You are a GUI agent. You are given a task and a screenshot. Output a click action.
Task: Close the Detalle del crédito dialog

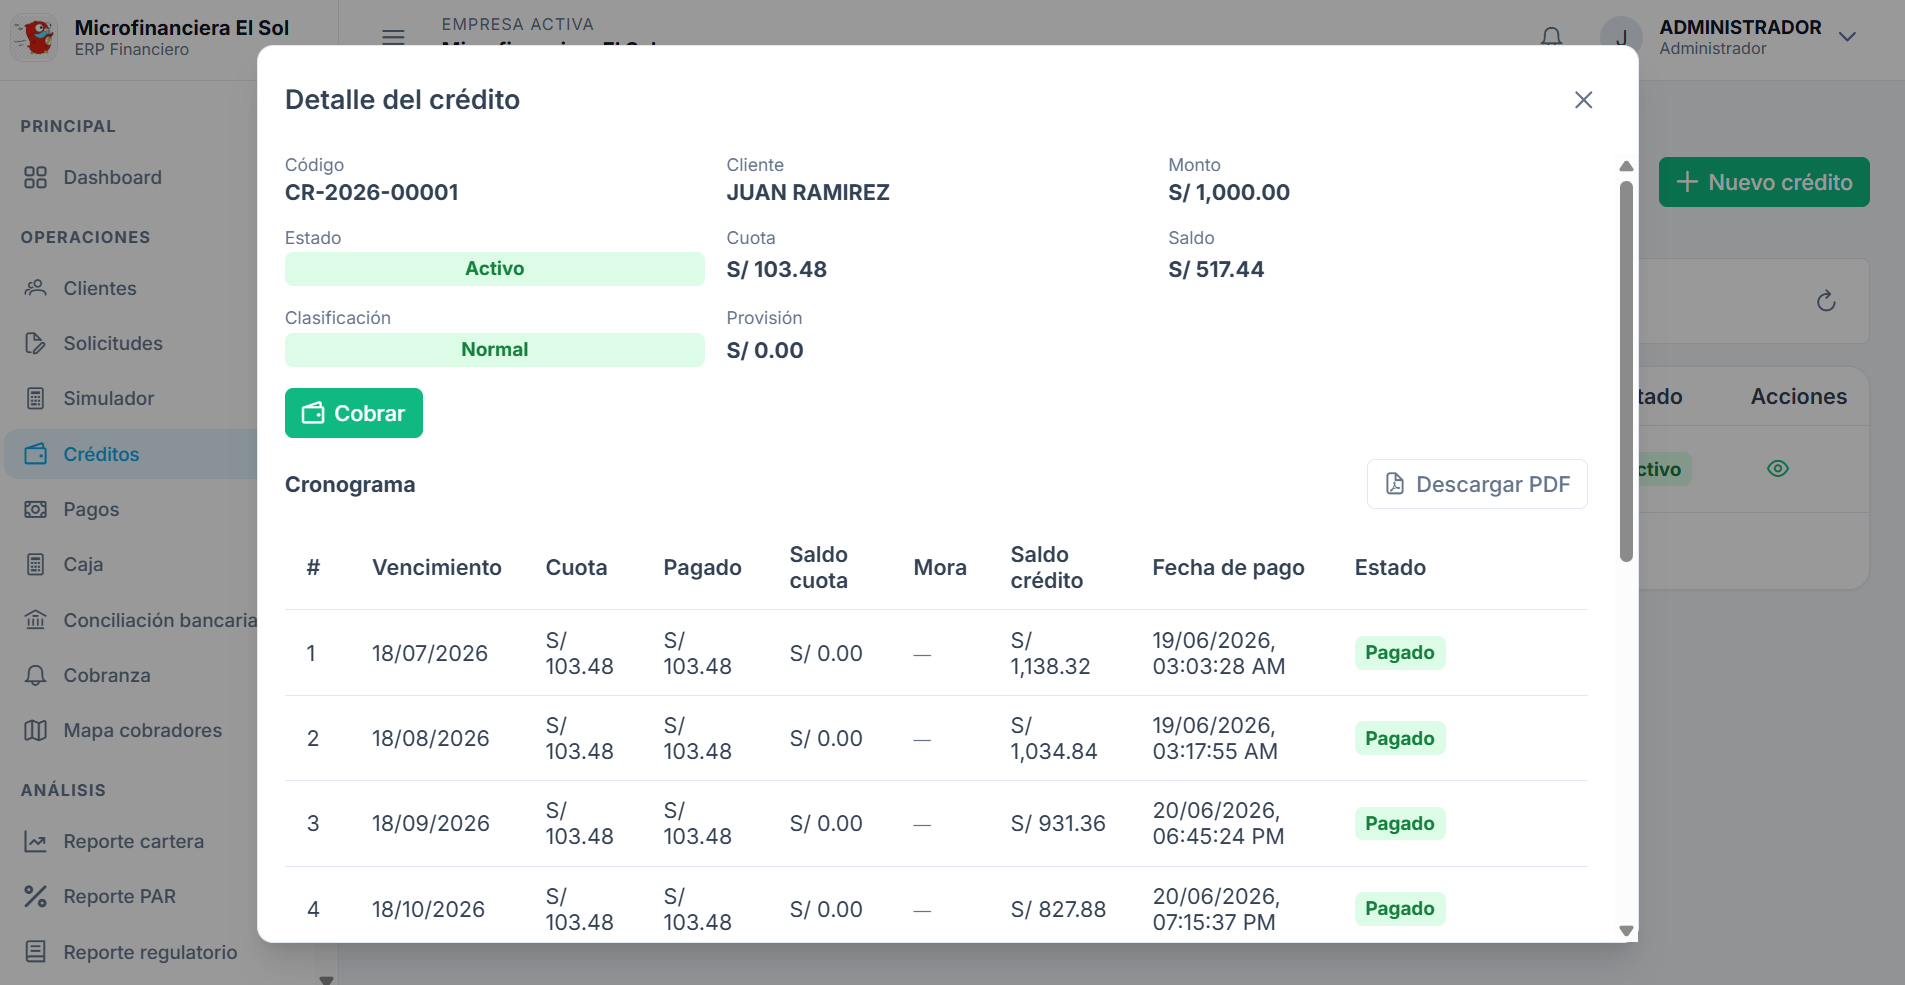(1583, 100)
